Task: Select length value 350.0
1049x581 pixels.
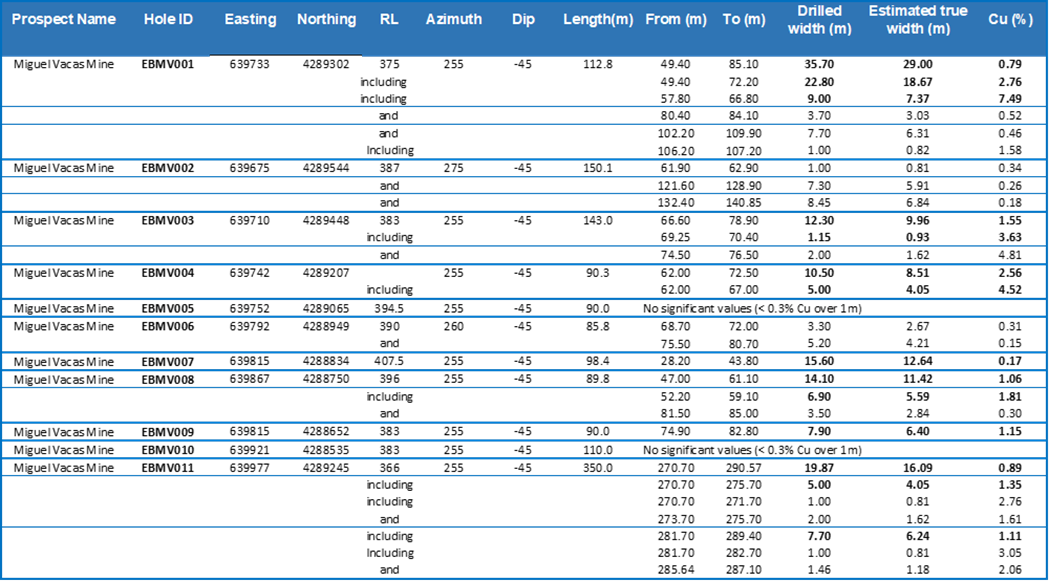Action: (x=598, y=467)
